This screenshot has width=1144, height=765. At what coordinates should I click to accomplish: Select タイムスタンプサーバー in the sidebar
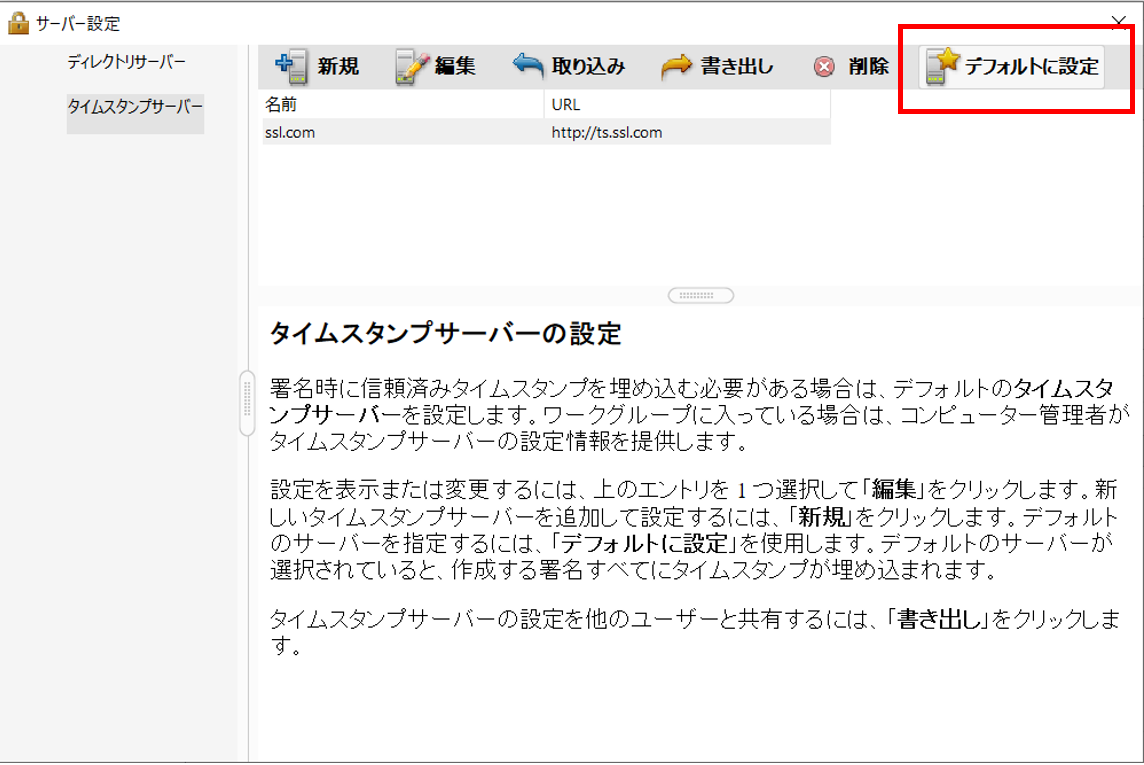tap(135, 105)
